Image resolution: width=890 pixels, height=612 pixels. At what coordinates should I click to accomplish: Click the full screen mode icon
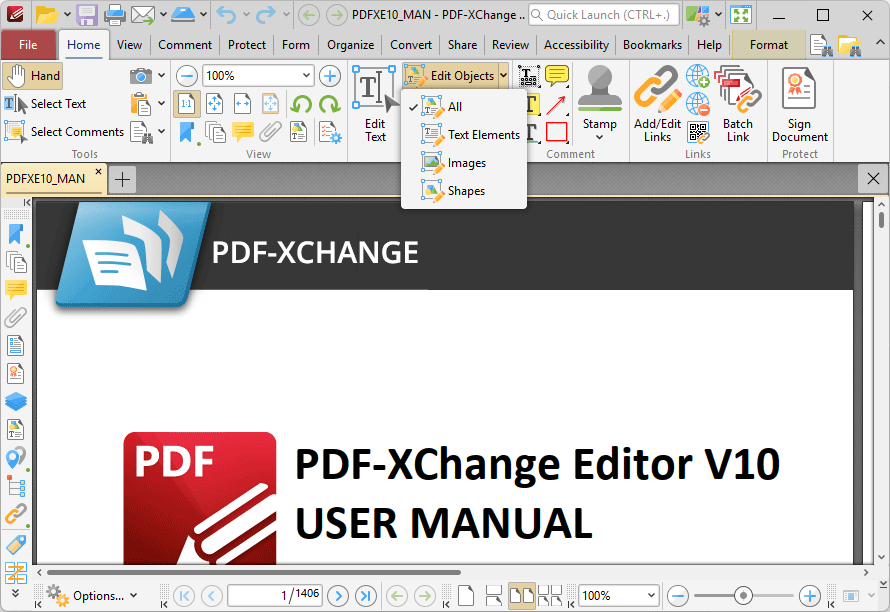click(x=741, y=15)
